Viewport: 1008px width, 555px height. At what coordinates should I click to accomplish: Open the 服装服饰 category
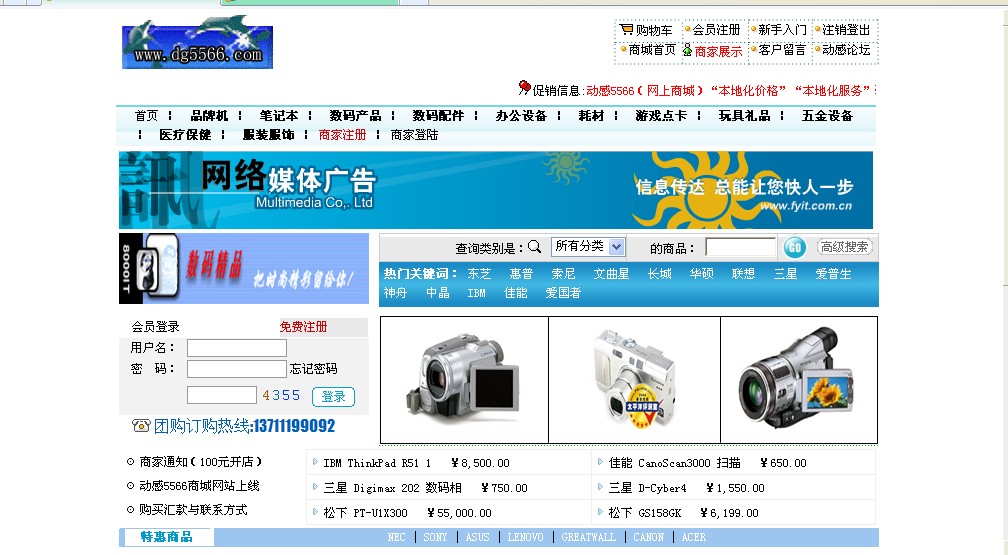pos(268,135)
